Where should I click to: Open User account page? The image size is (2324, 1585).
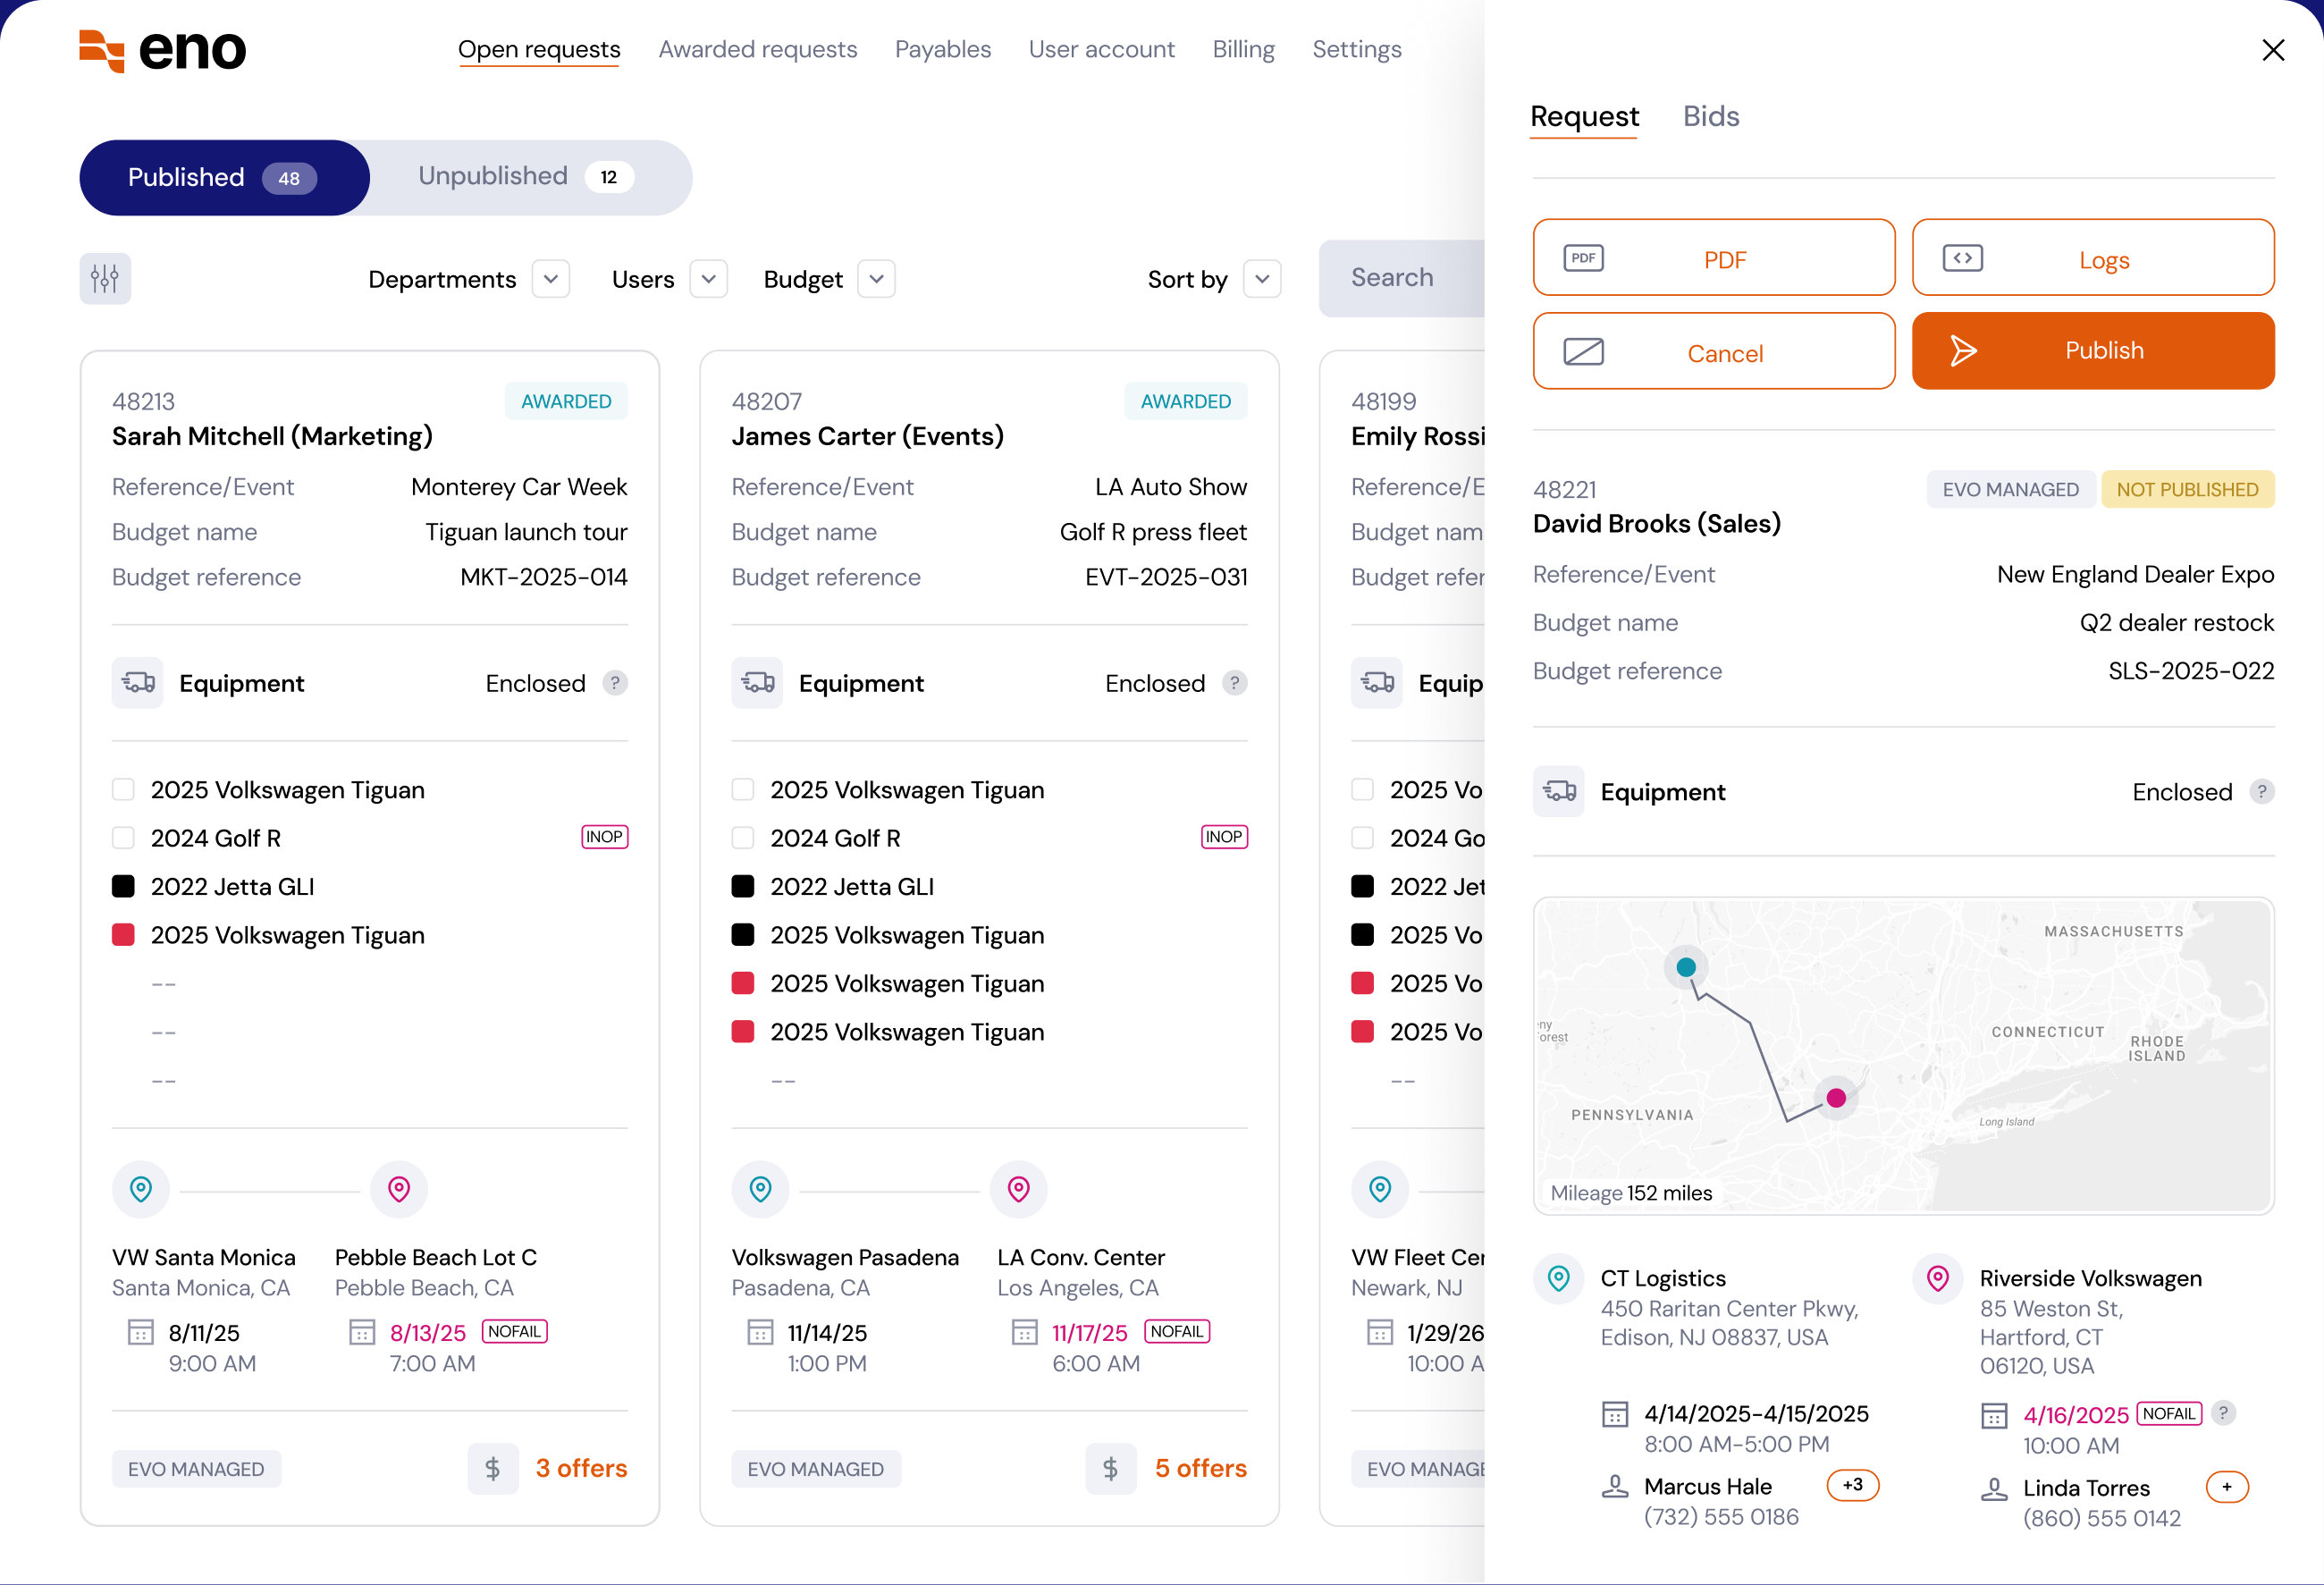click(1102, 49)
